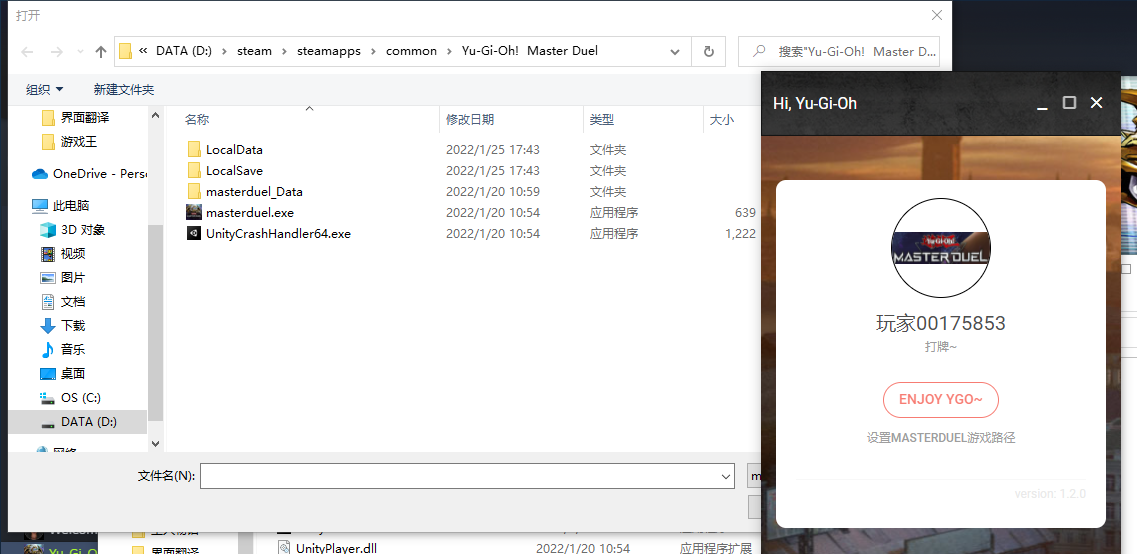Open OneDrive in the sidebar

point(89,174)
